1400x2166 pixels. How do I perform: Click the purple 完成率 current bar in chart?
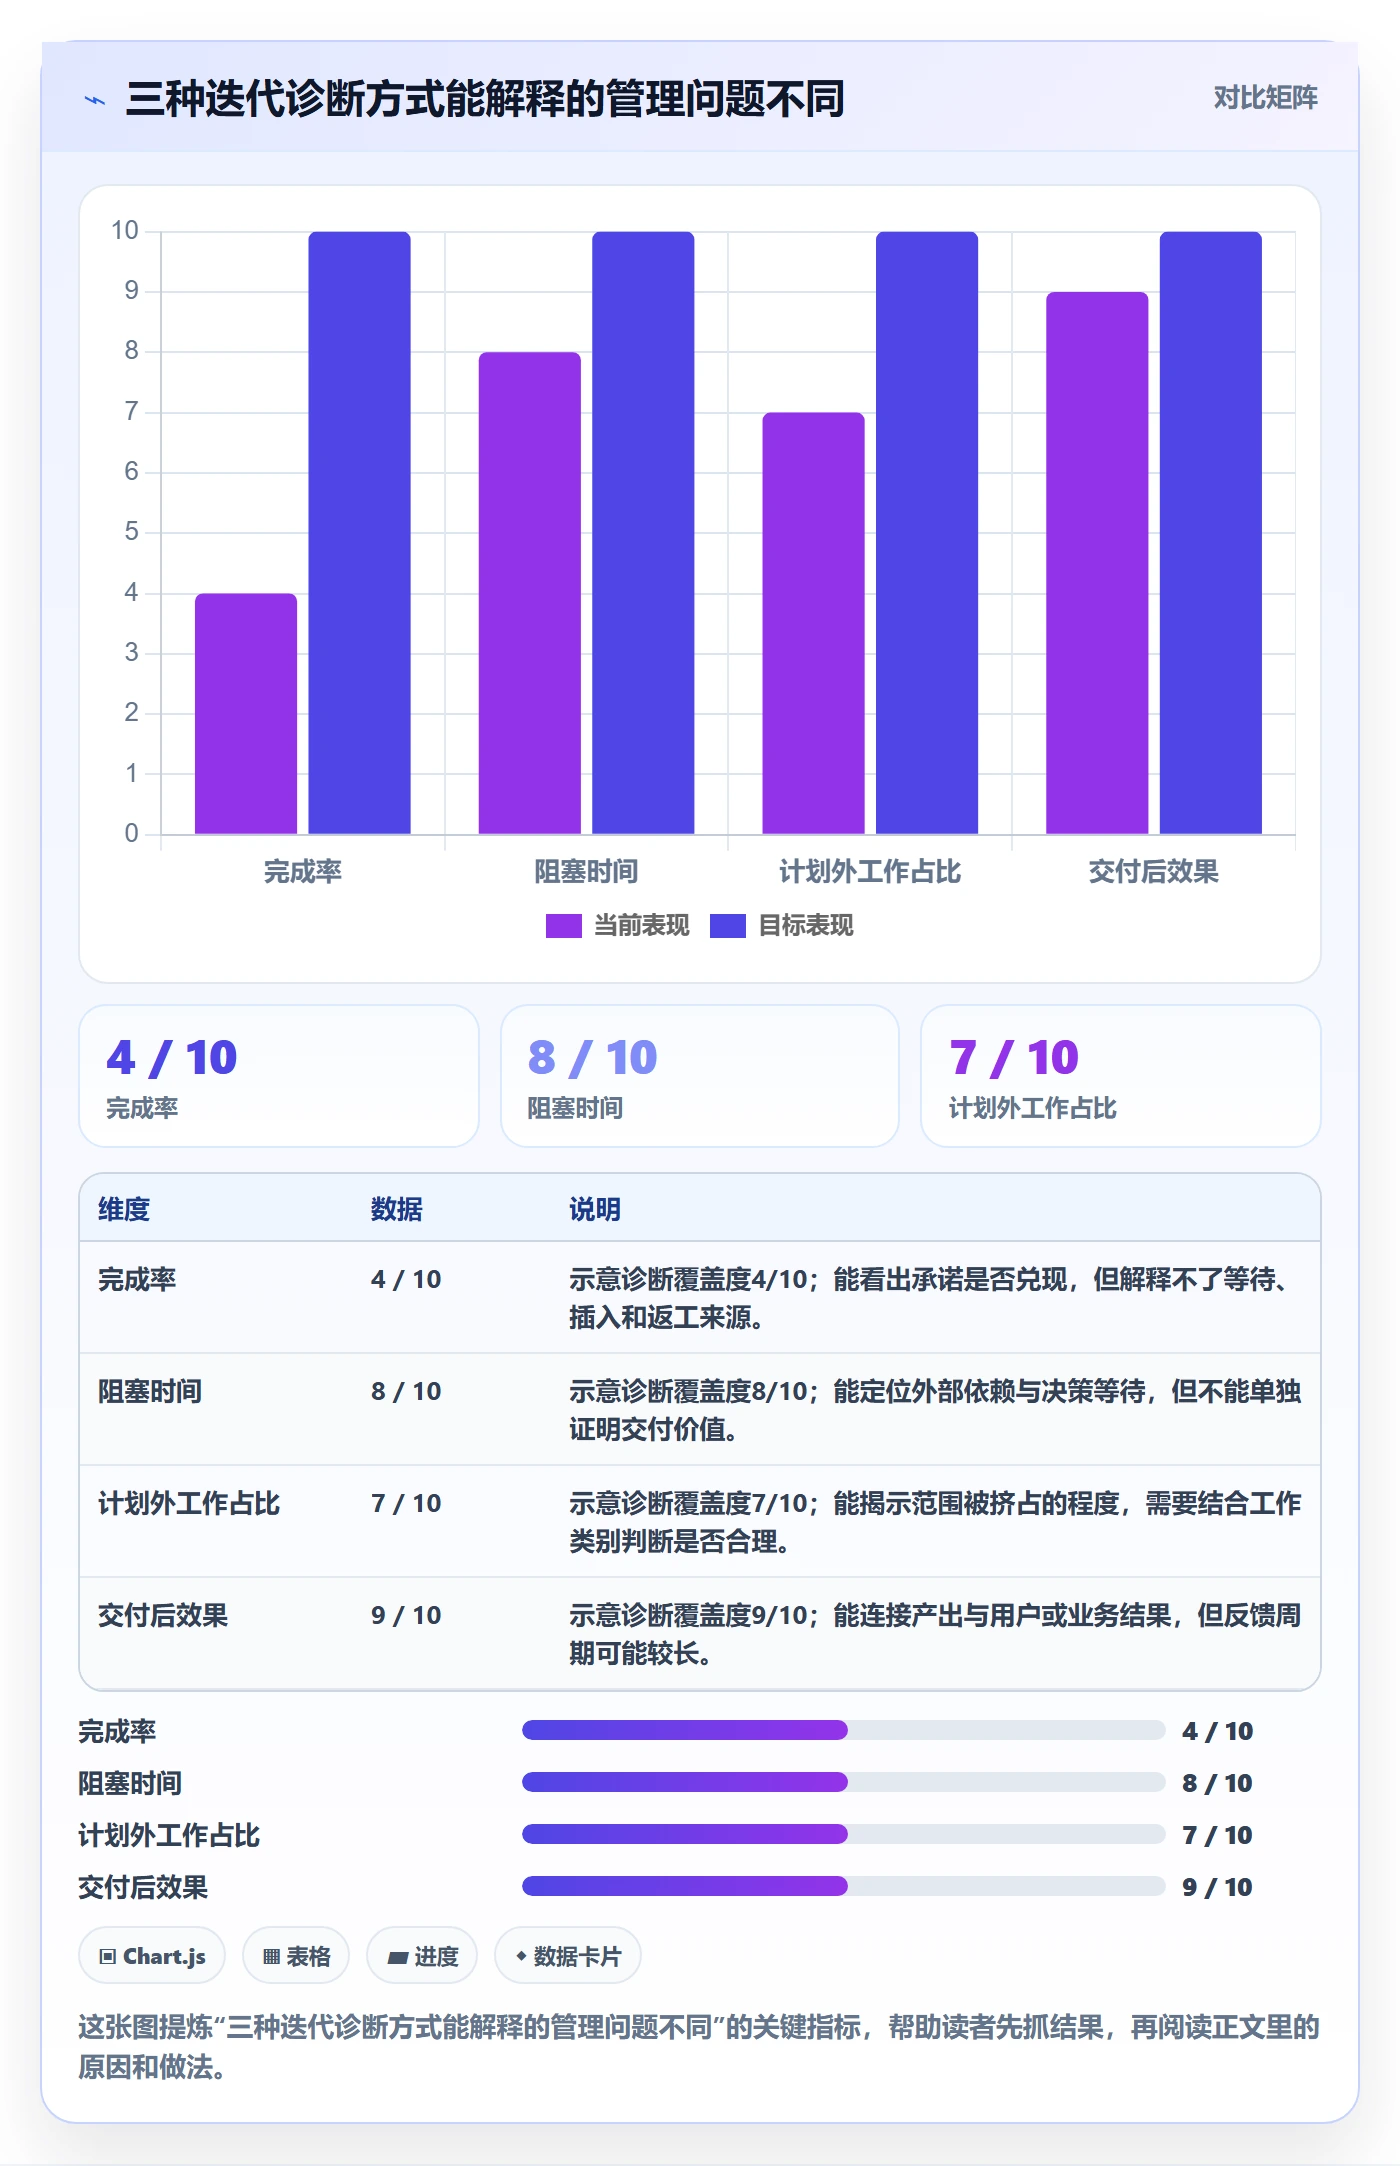click(x=246, y=714)
